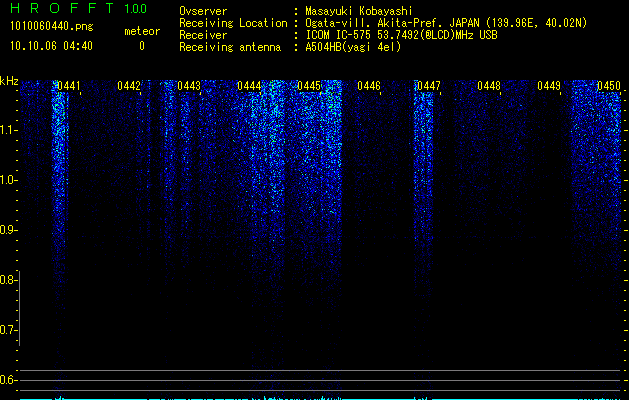Click the Receiving Location label
The height and width of the screenshot is (400, 629).
(233, 24)
